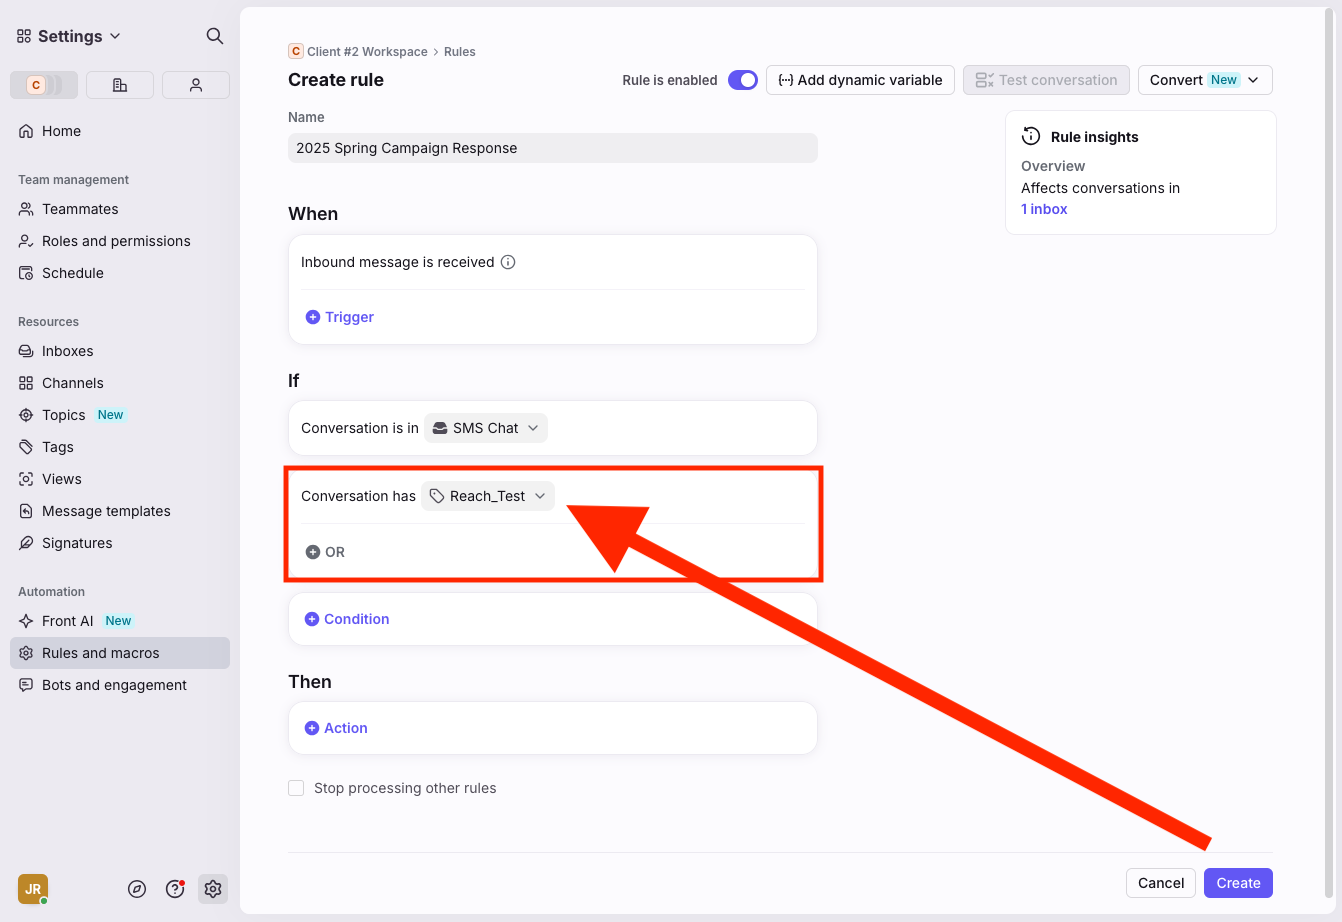Click the search magnifier icon in sidebar
The width and height of the screenshot is (1342, 922).
click(214, 36)
